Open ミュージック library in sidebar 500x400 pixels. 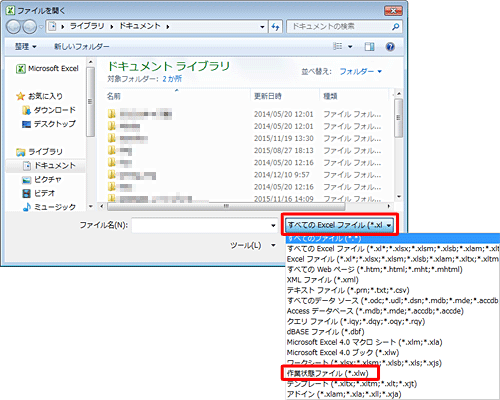[x=49, y=207]
